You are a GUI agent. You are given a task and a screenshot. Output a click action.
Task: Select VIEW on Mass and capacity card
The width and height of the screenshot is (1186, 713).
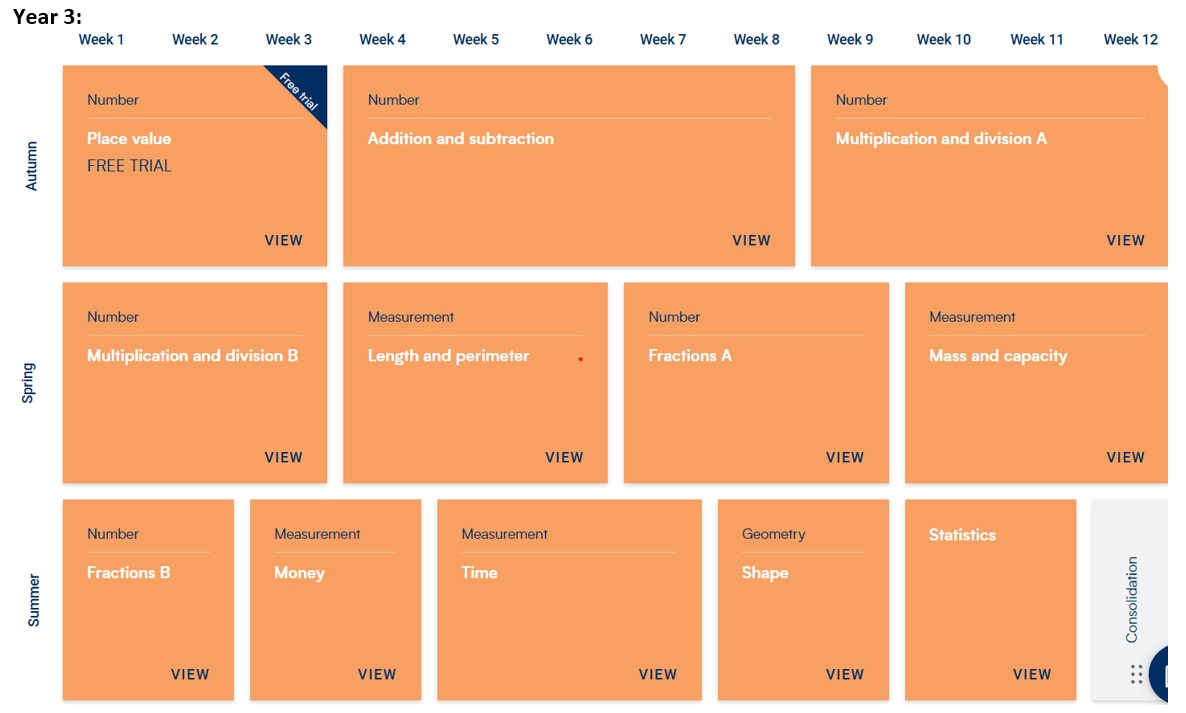coord(1125,457)
